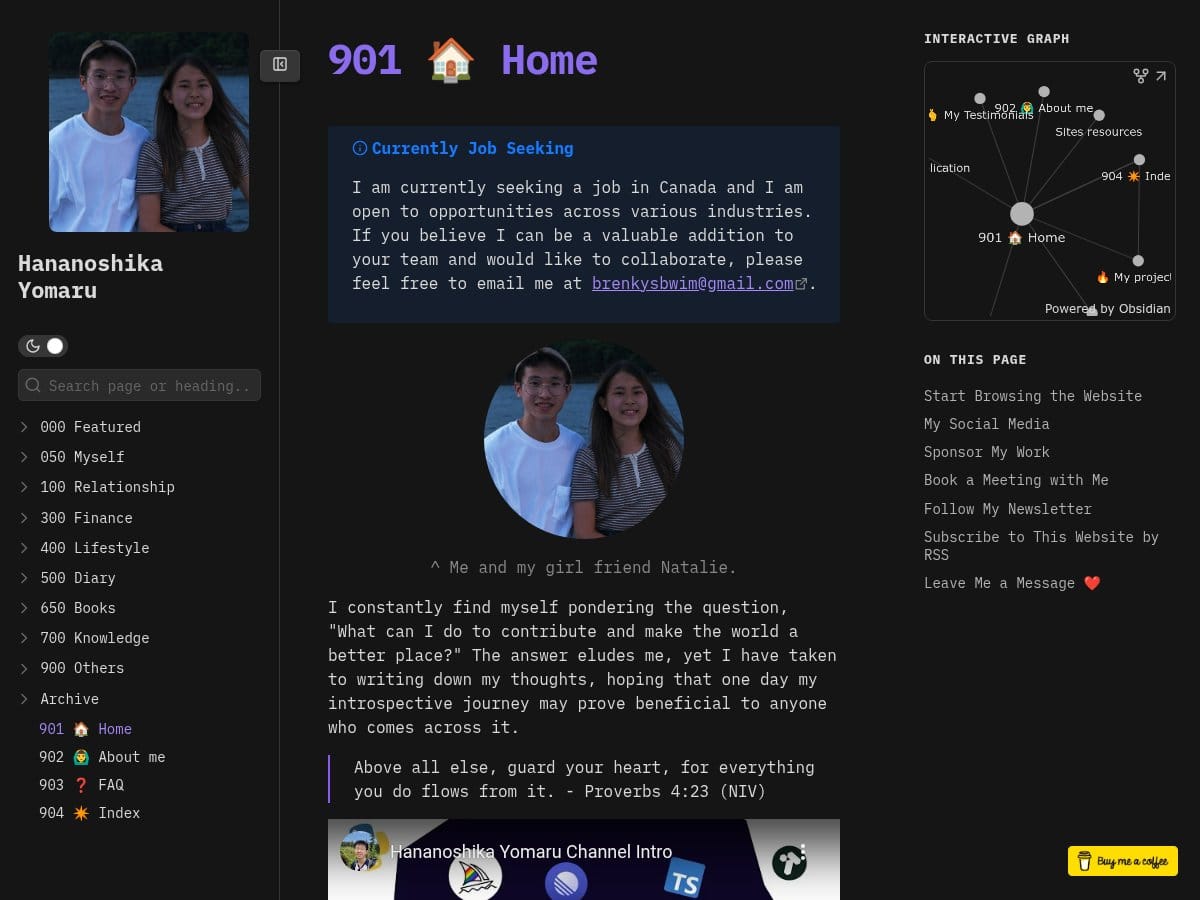Screen dimensions: 1200x900
Task: Open the video's three-dot options menu
Action: [x=802, y=851]
